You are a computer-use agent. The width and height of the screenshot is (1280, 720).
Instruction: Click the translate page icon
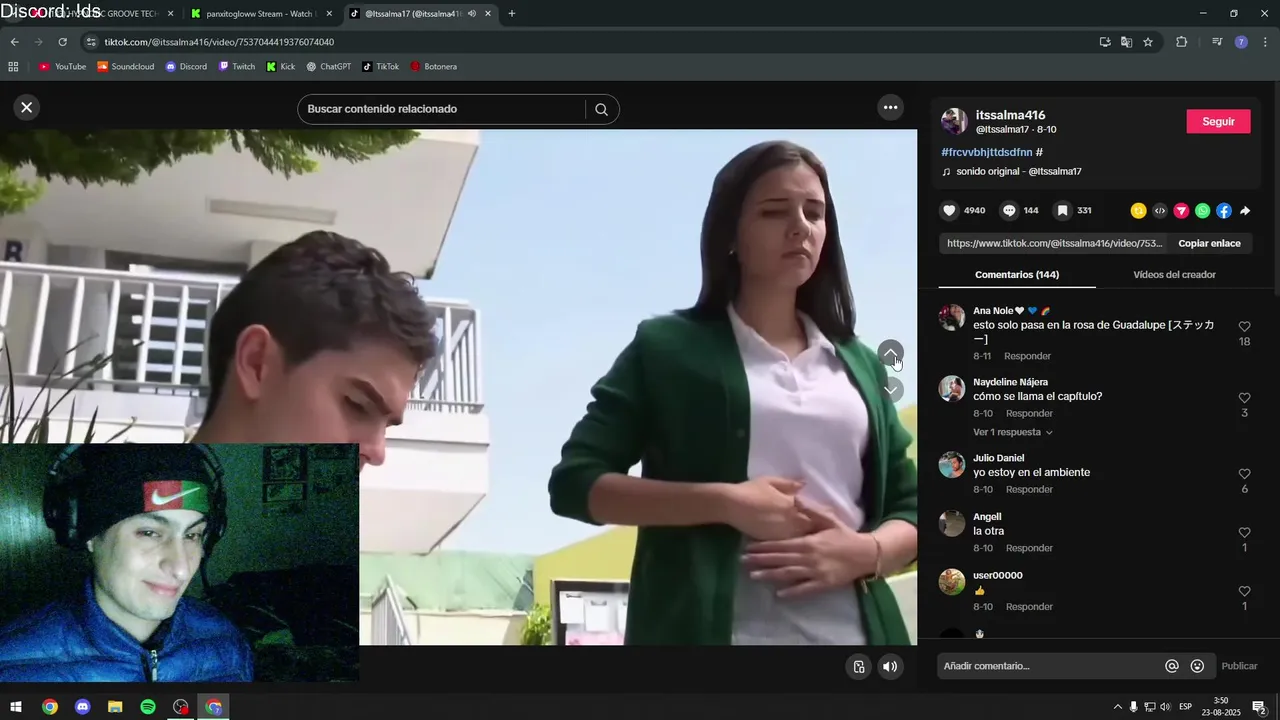point(1126,42)
